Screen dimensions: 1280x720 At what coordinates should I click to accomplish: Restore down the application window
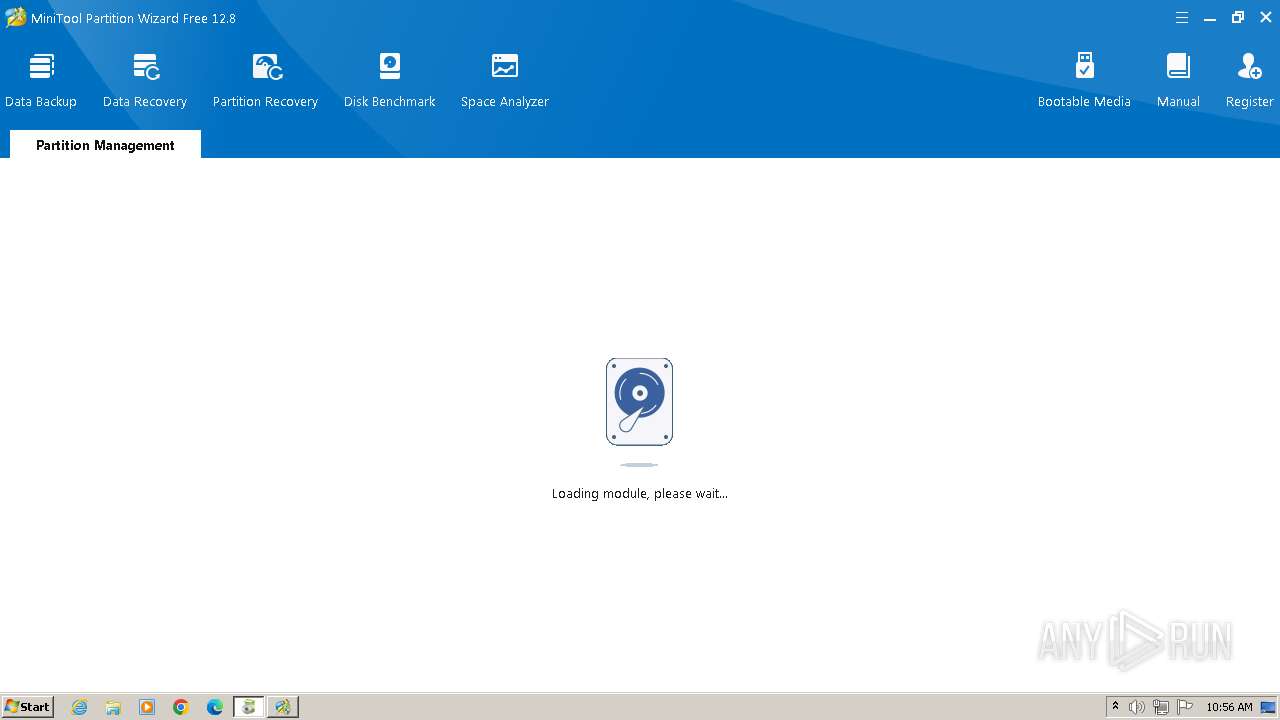[1238, 18]
